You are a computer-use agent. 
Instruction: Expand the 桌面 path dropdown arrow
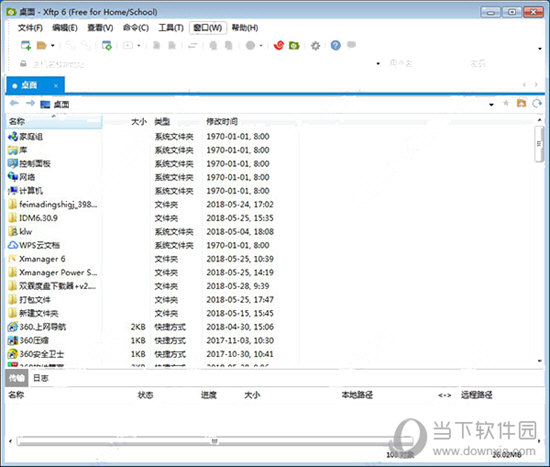point(491,104)
